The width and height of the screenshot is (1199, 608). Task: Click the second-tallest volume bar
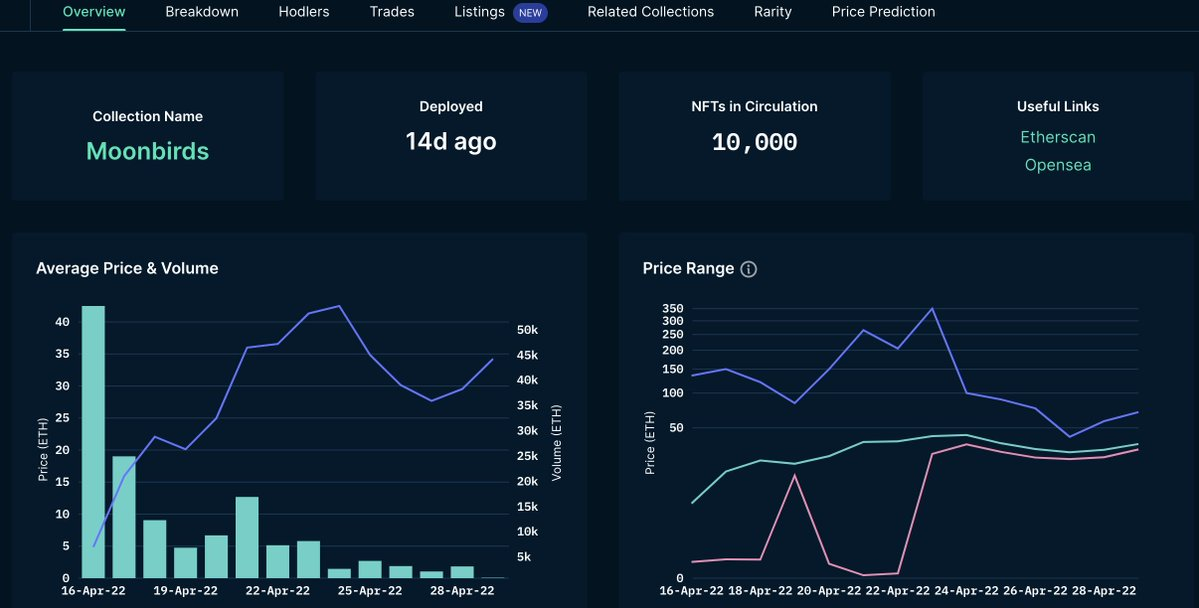tap(124, 516)
